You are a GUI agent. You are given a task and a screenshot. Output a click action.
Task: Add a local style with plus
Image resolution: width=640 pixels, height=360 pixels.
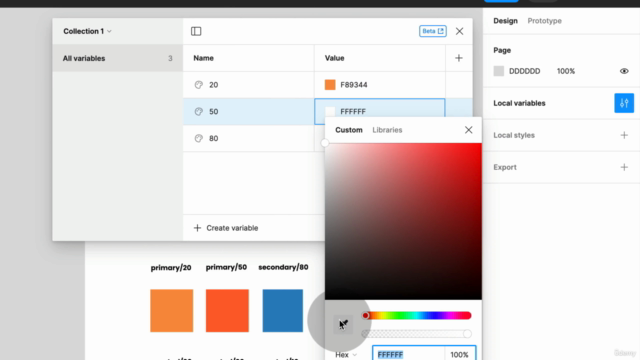point(624,135)
